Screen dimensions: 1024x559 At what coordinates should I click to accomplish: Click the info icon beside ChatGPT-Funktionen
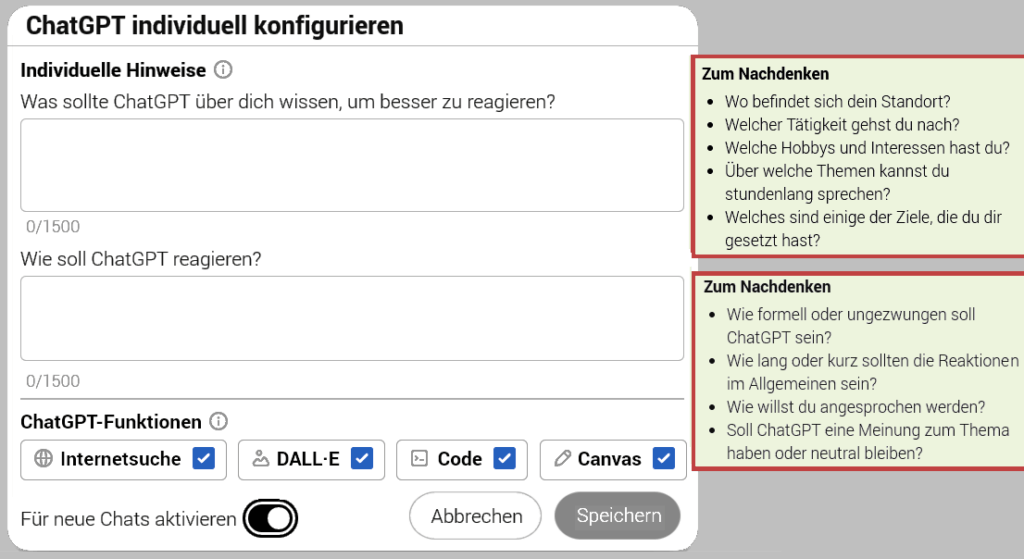click(218, 421)
